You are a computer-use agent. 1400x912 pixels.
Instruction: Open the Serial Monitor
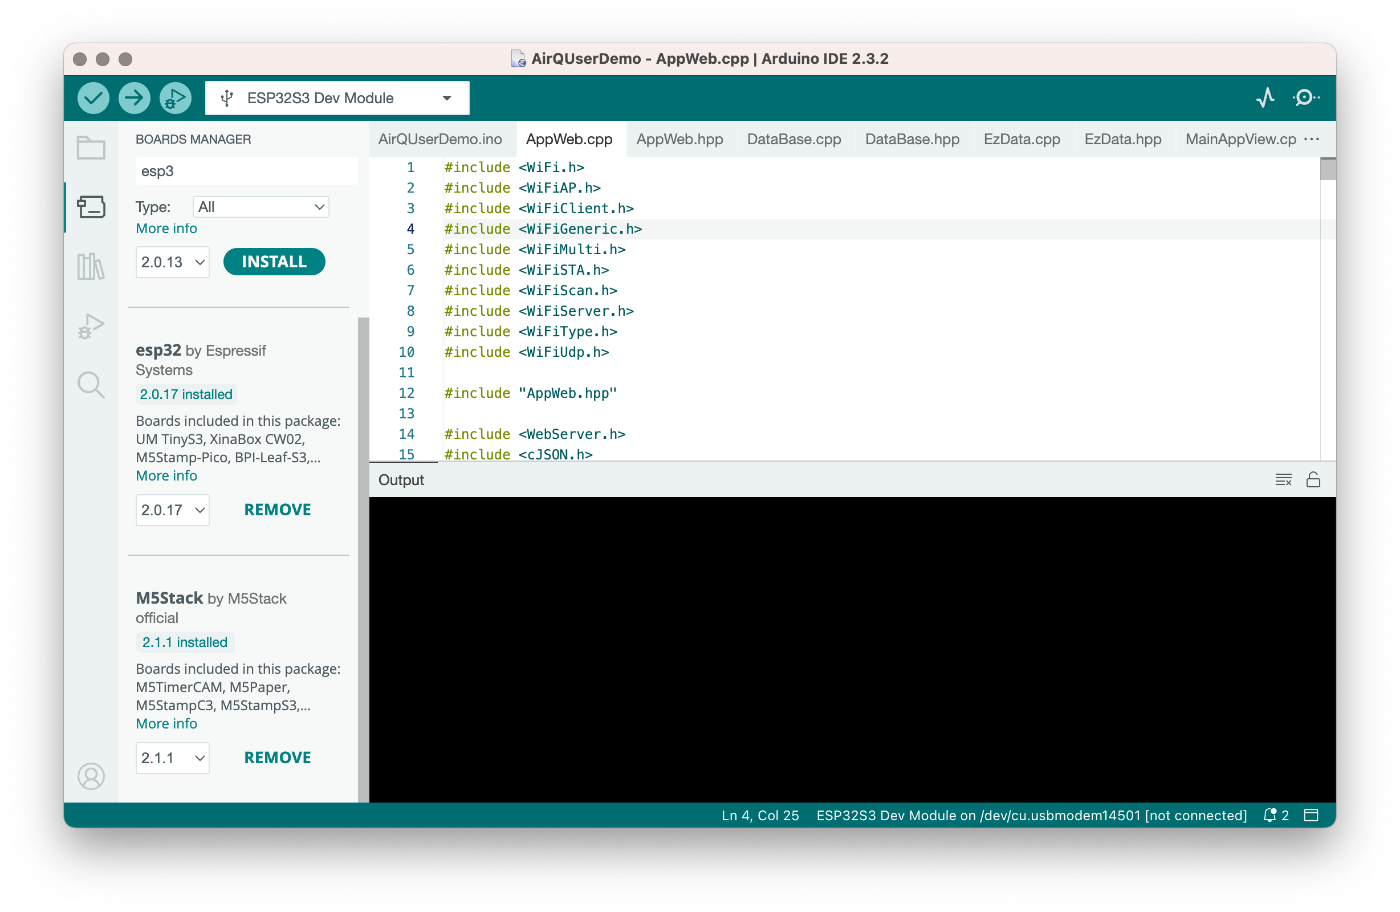pos(1305,98)
